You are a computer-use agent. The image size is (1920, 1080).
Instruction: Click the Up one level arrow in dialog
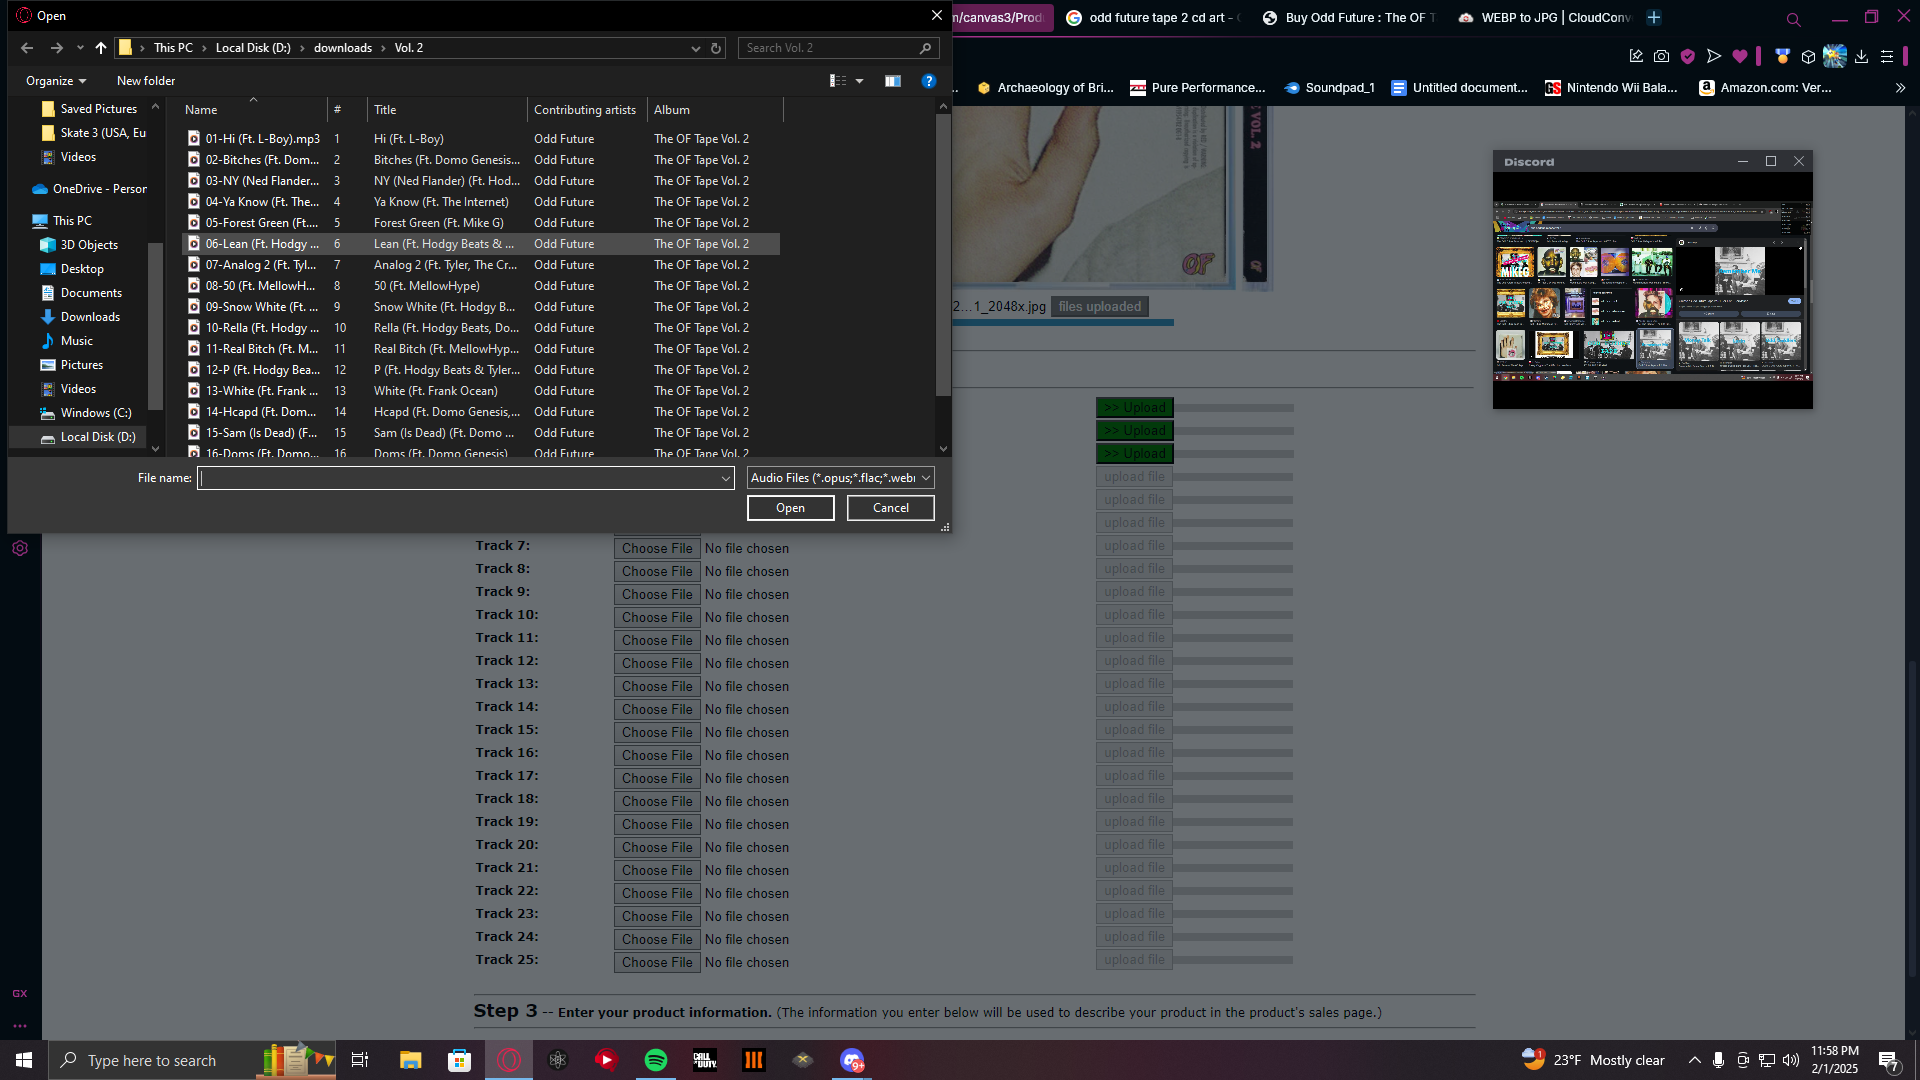coord(101,48)
